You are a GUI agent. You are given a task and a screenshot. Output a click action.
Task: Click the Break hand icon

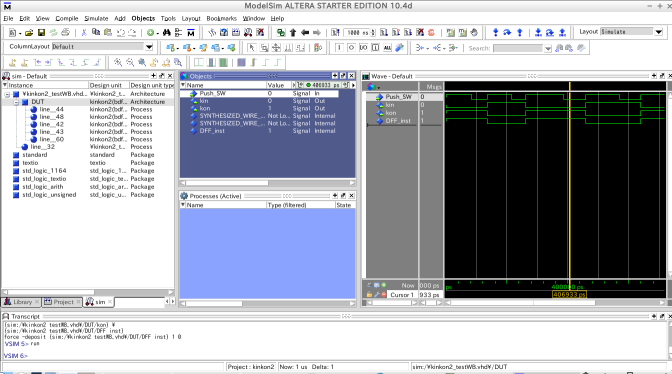coord(474,33)
